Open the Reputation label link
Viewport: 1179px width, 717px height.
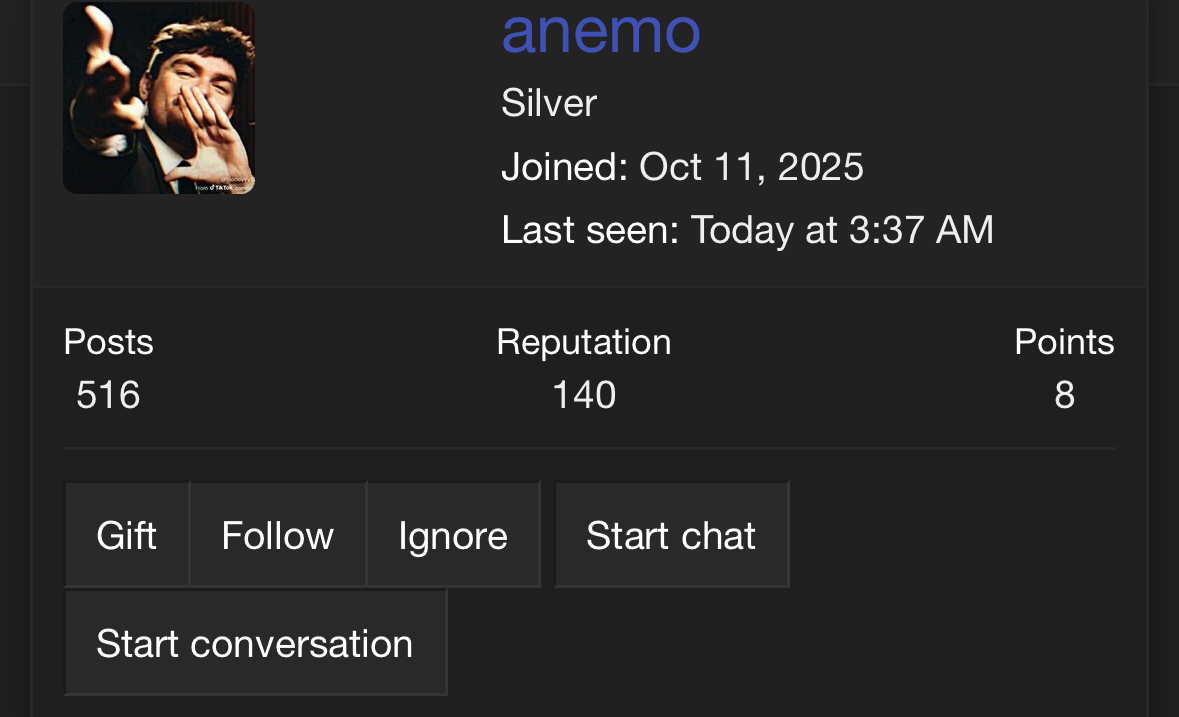[x=583, y=343]
